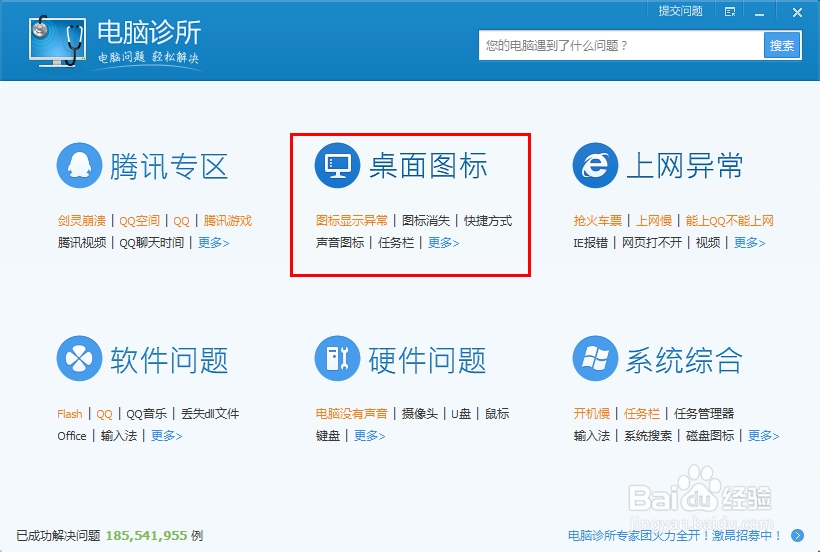The image size is (820, 552).
Task: Open the 系统综合 category heading
Action: (x=684, y=360)
